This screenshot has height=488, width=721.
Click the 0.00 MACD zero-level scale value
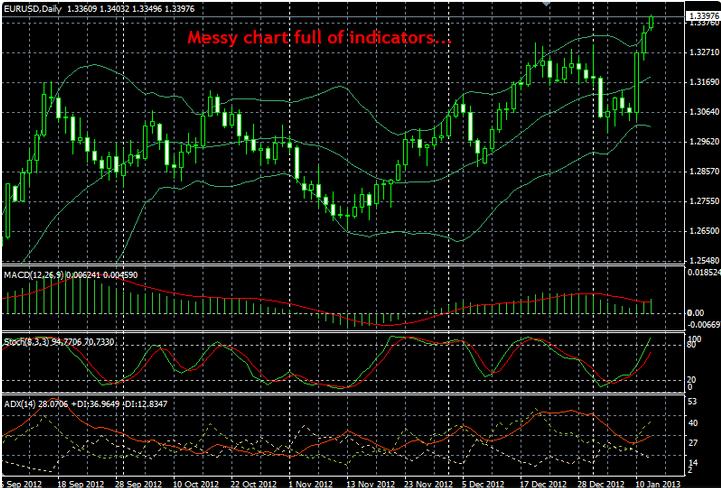tap(695, 313)
